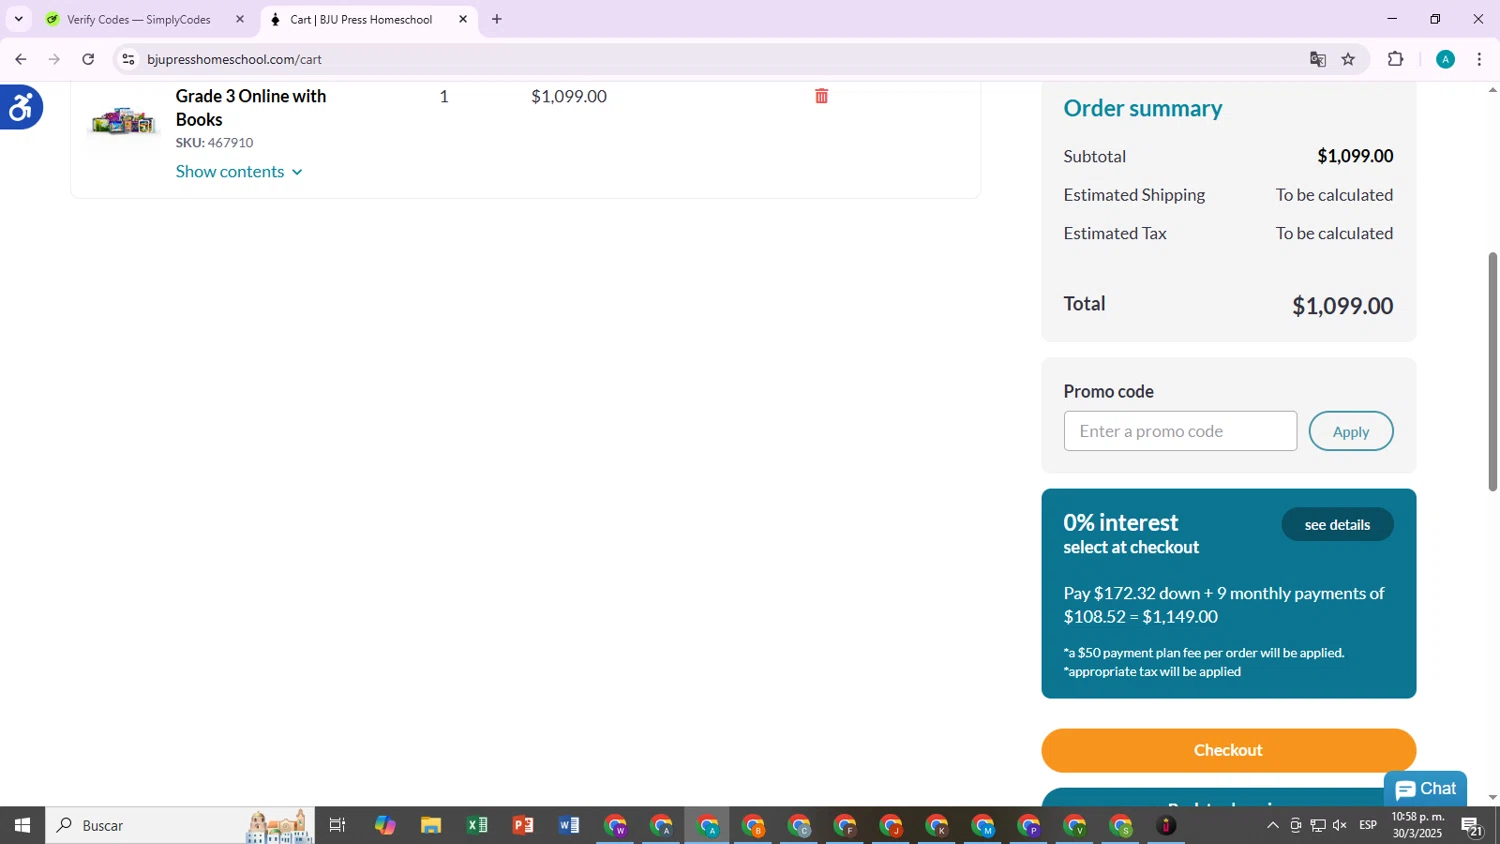
Task: Open Chrome profile B in taskbar
Action: [x=753, y=826]
